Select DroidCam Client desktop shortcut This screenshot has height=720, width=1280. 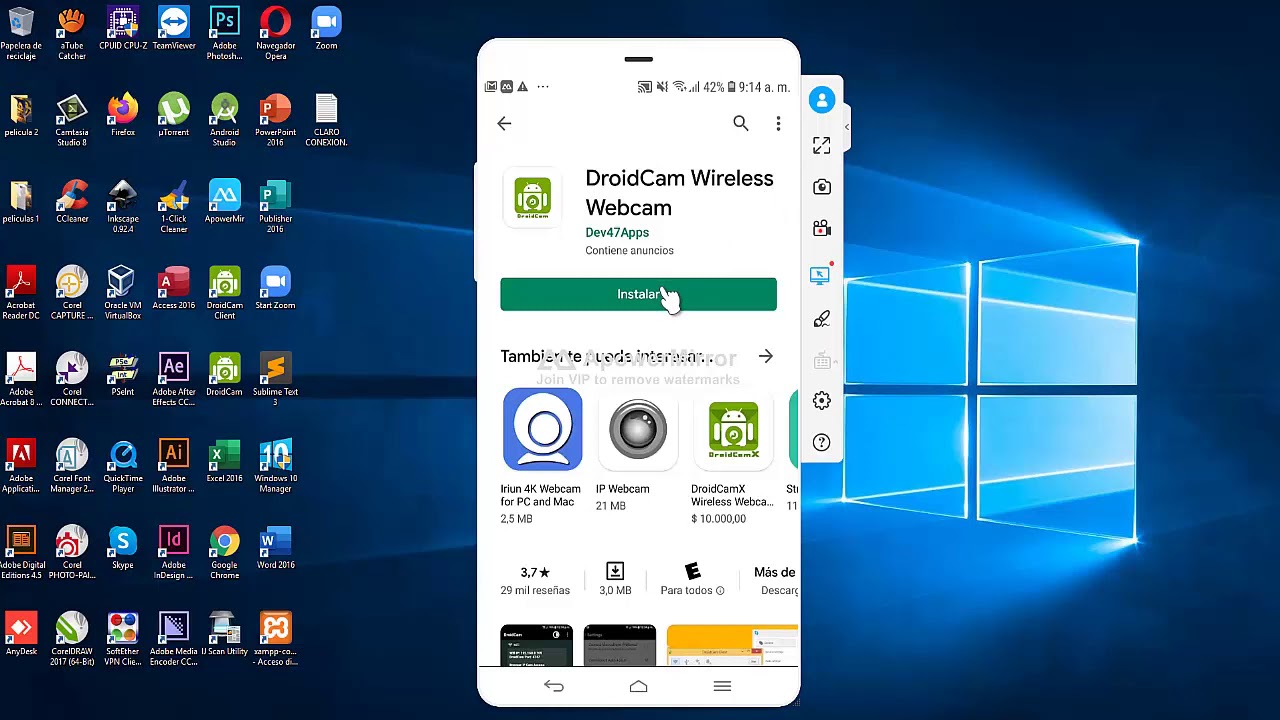click(225, 293)
